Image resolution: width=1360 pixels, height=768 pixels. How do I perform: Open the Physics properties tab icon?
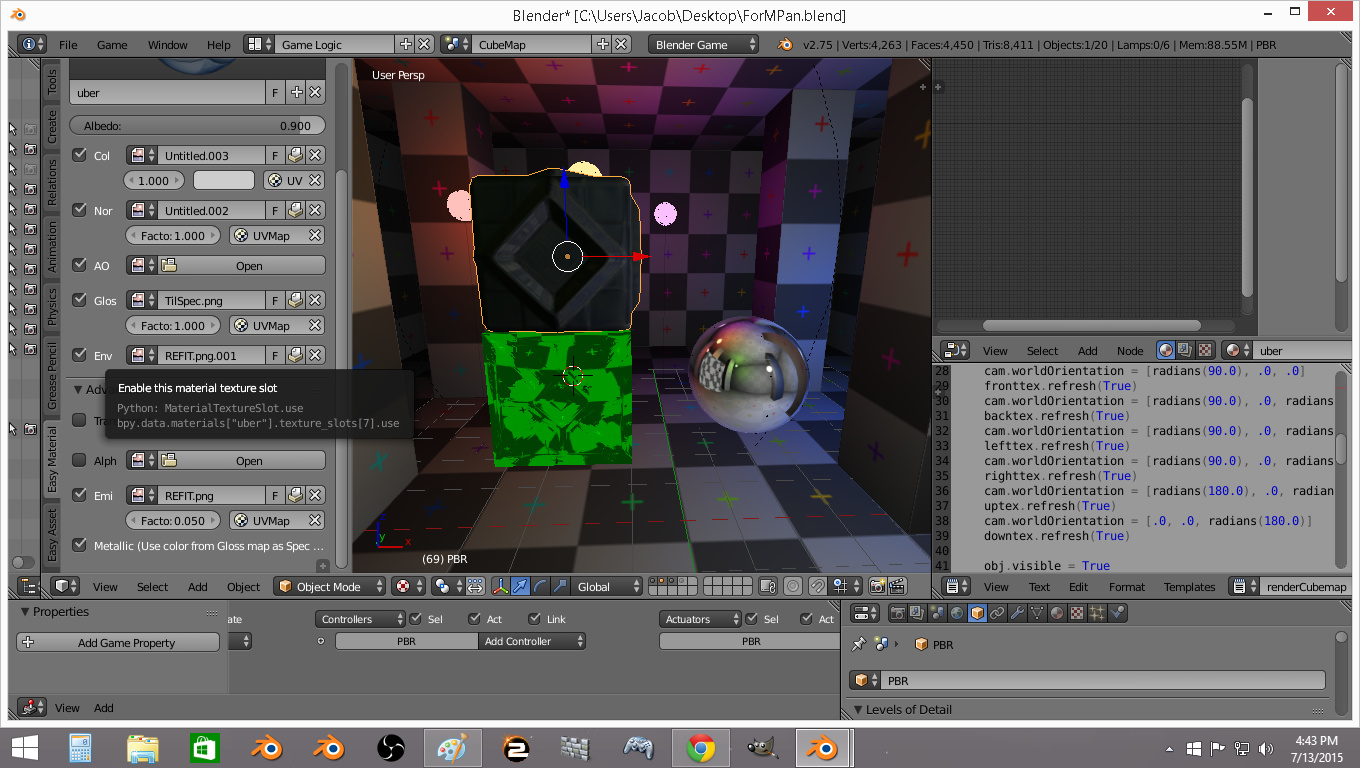click(x=1117, y=613)
